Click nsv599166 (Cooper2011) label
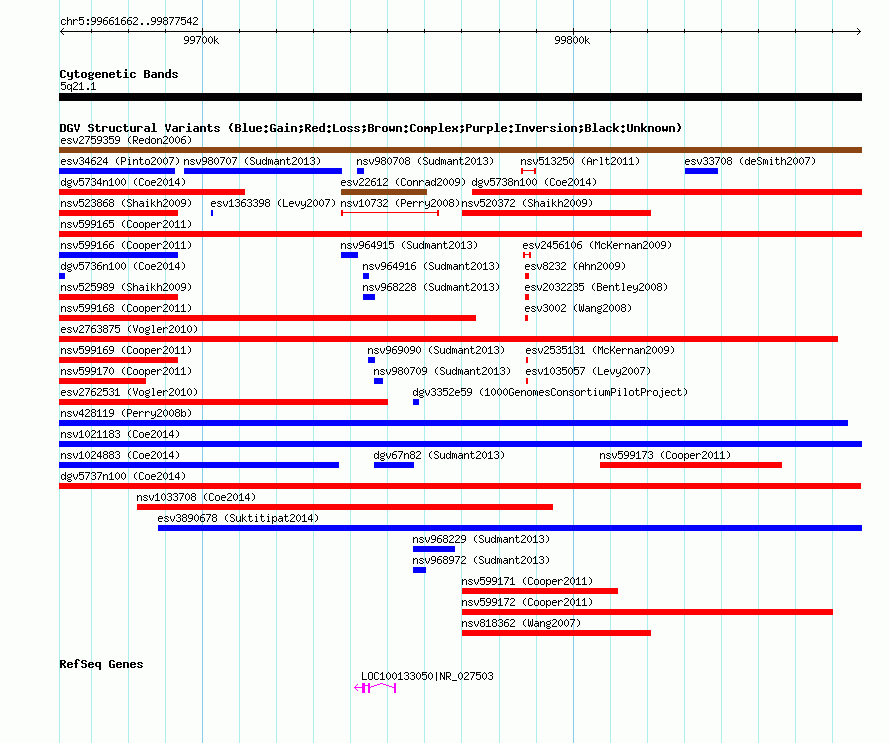The width and height of the screenshot is (890, 743). pyautogui.click(x=126, y=245)
